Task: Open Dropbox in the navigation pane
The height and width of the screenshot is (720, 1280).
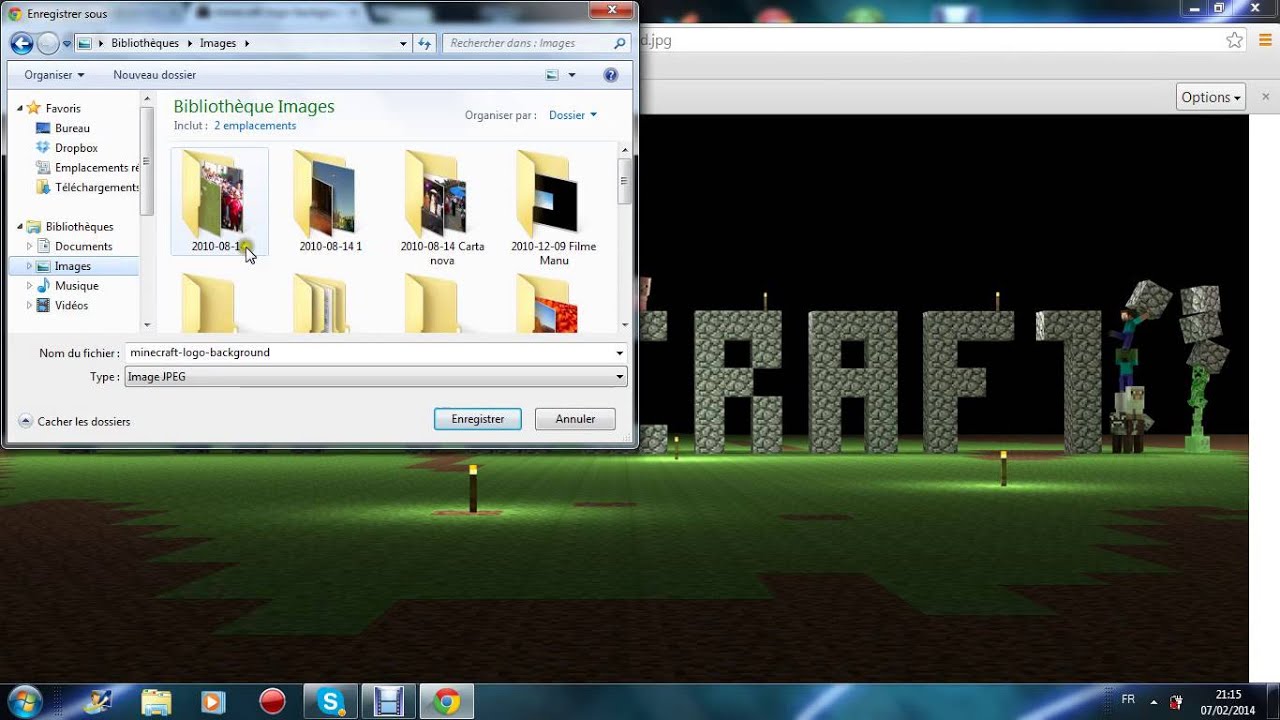Action: coord(76,148)
